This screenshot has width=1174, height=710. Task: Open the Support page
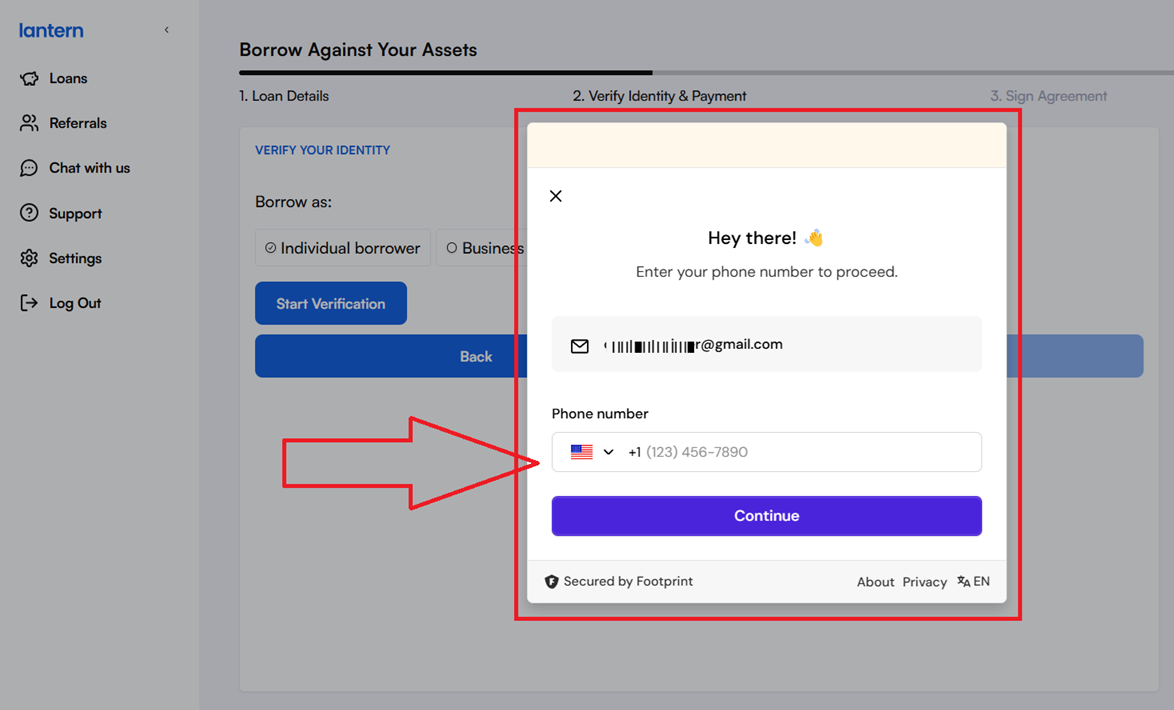[x=75, y=213]
